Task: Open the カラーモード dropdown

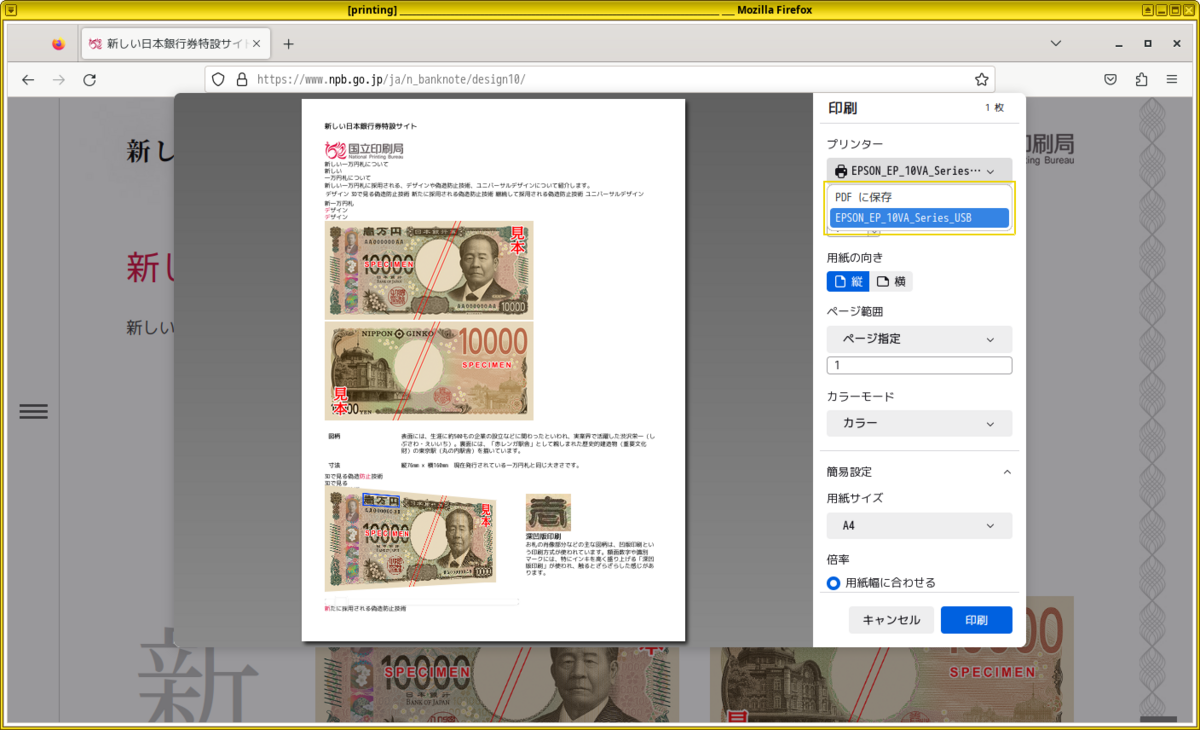Action: coord(918,423)
